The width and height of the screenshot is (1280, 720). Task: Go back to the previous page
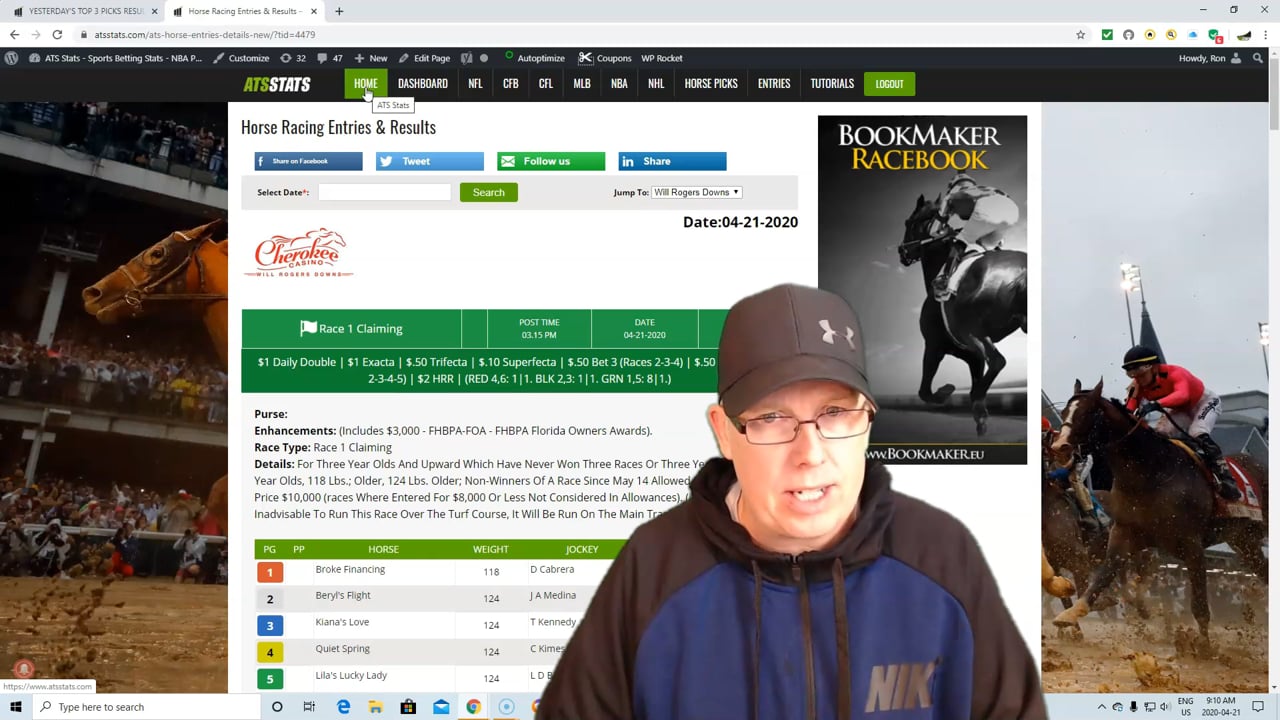click(14, 34)
